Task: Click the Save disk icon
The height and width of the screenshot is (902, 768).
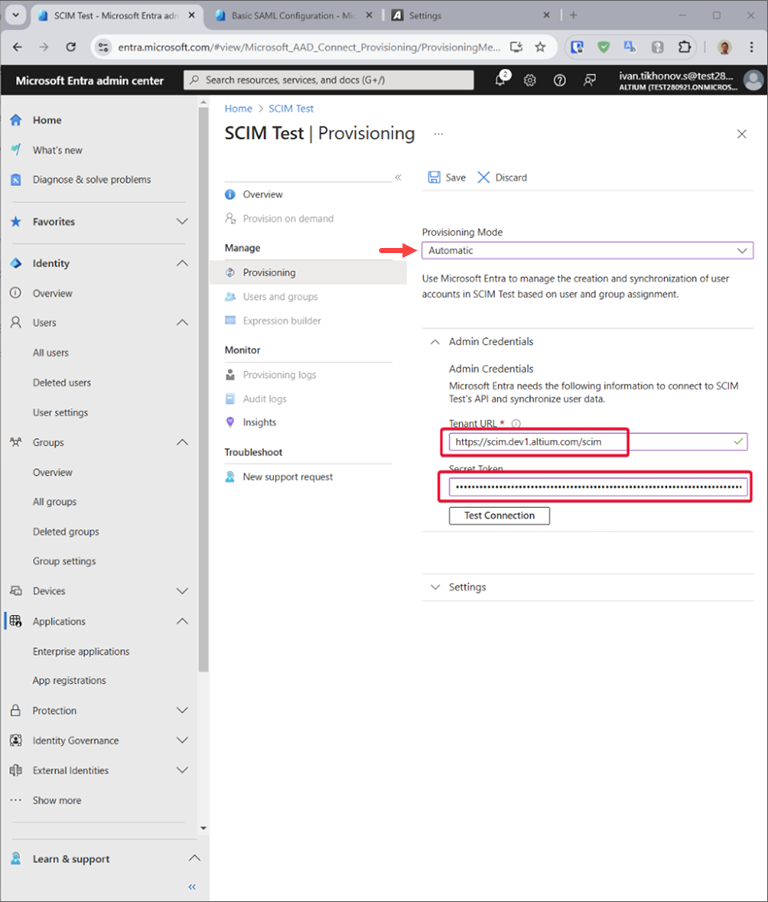Action: point(434,177)
